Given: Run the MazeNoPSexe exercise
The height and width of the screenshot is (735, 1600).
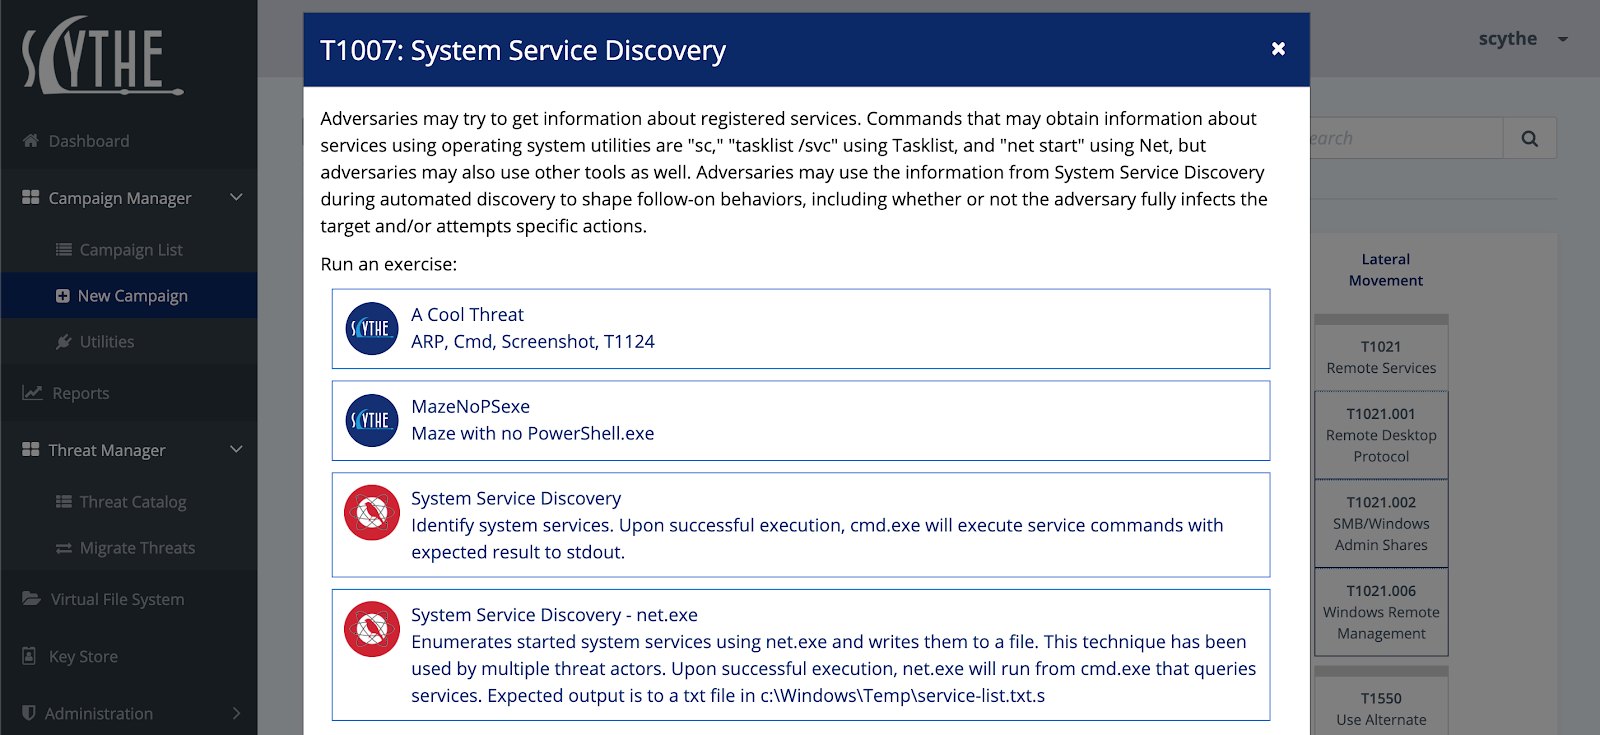Looking at the screenshot, I should [x=801, y=421].
